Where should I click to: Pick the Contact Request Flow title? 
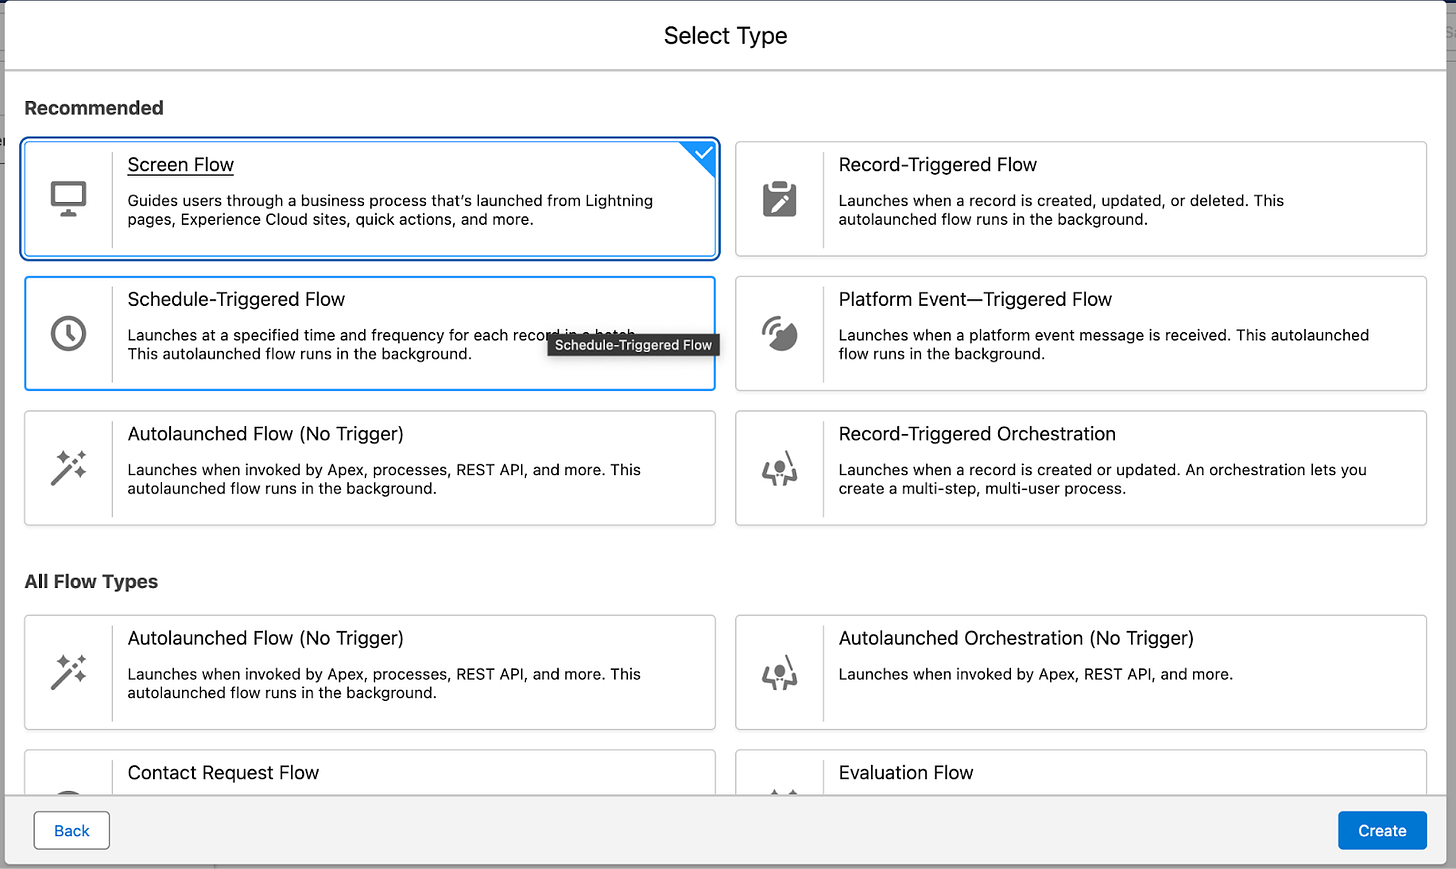point(223,773)
